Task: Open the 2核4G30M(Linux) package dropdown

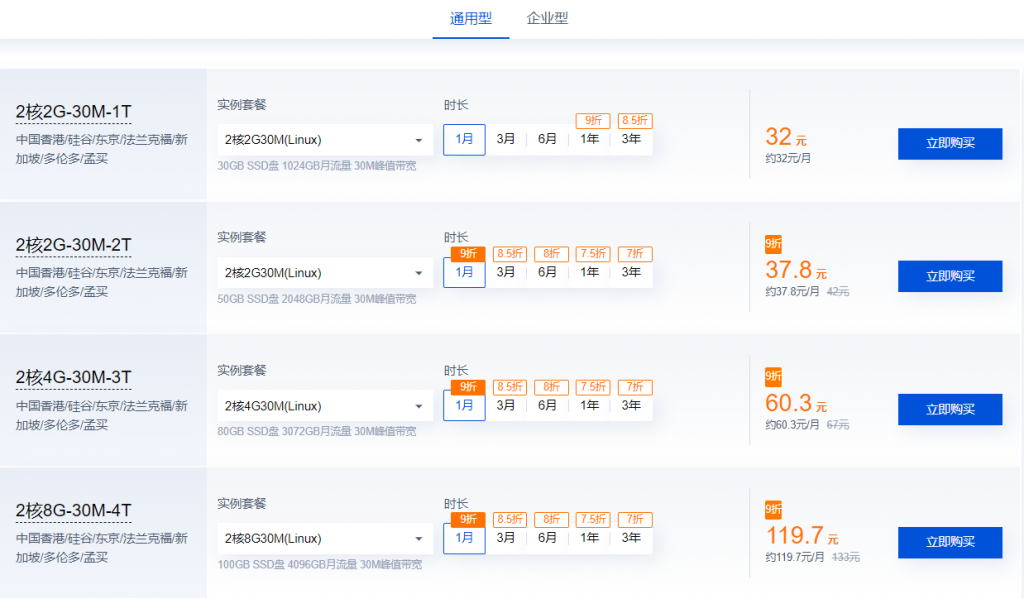Action: coord(324,406)
